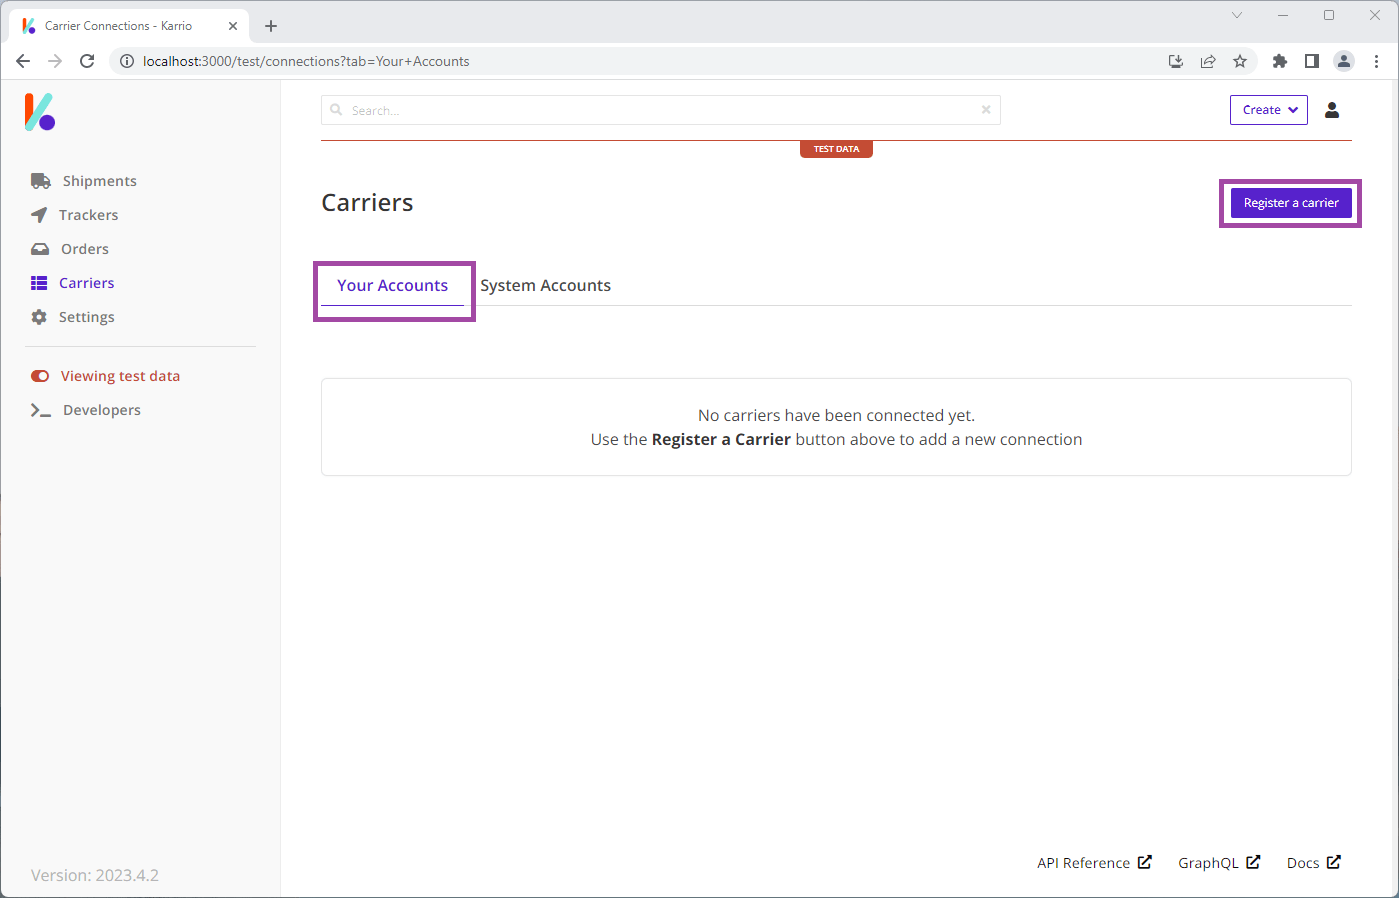
Task: Toggle the Viewing test data switch
Action: coord(40,376)
